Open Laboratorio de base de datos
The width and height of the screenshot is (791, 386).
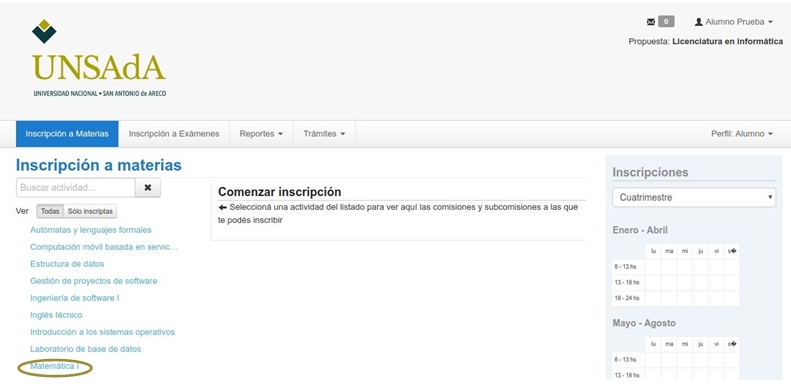tap(86, 349)
